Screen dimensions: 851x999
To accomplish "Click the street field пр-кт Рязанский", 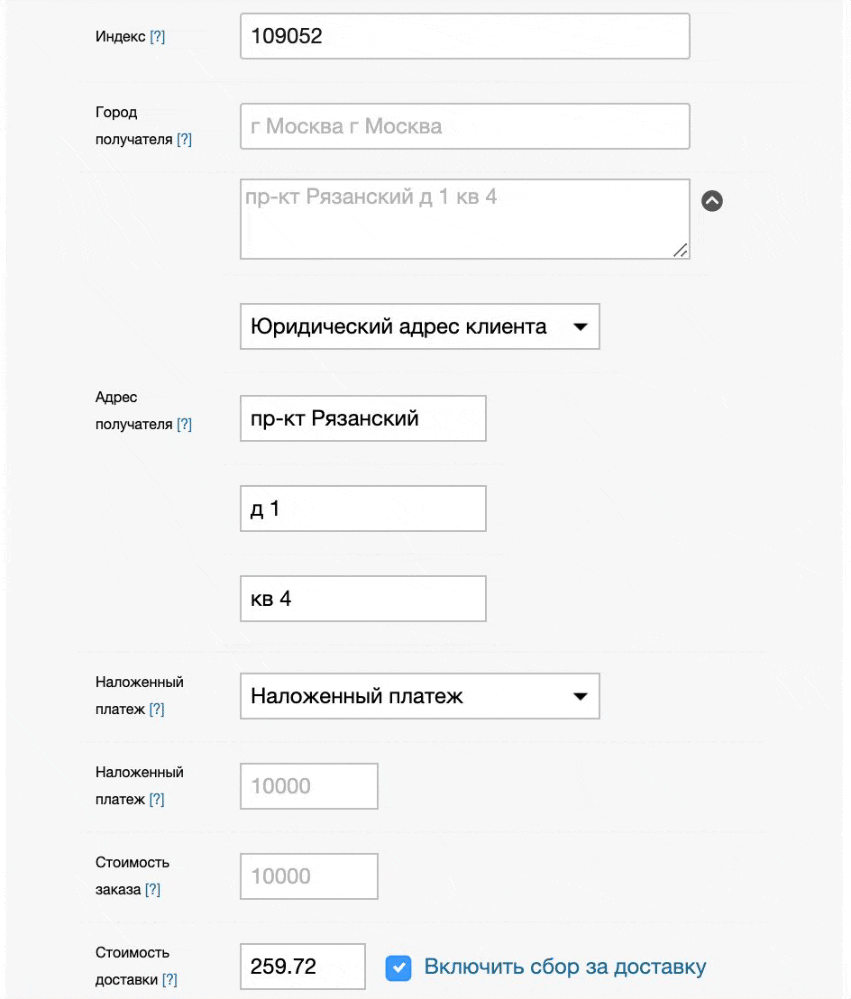I will point(363,418).
